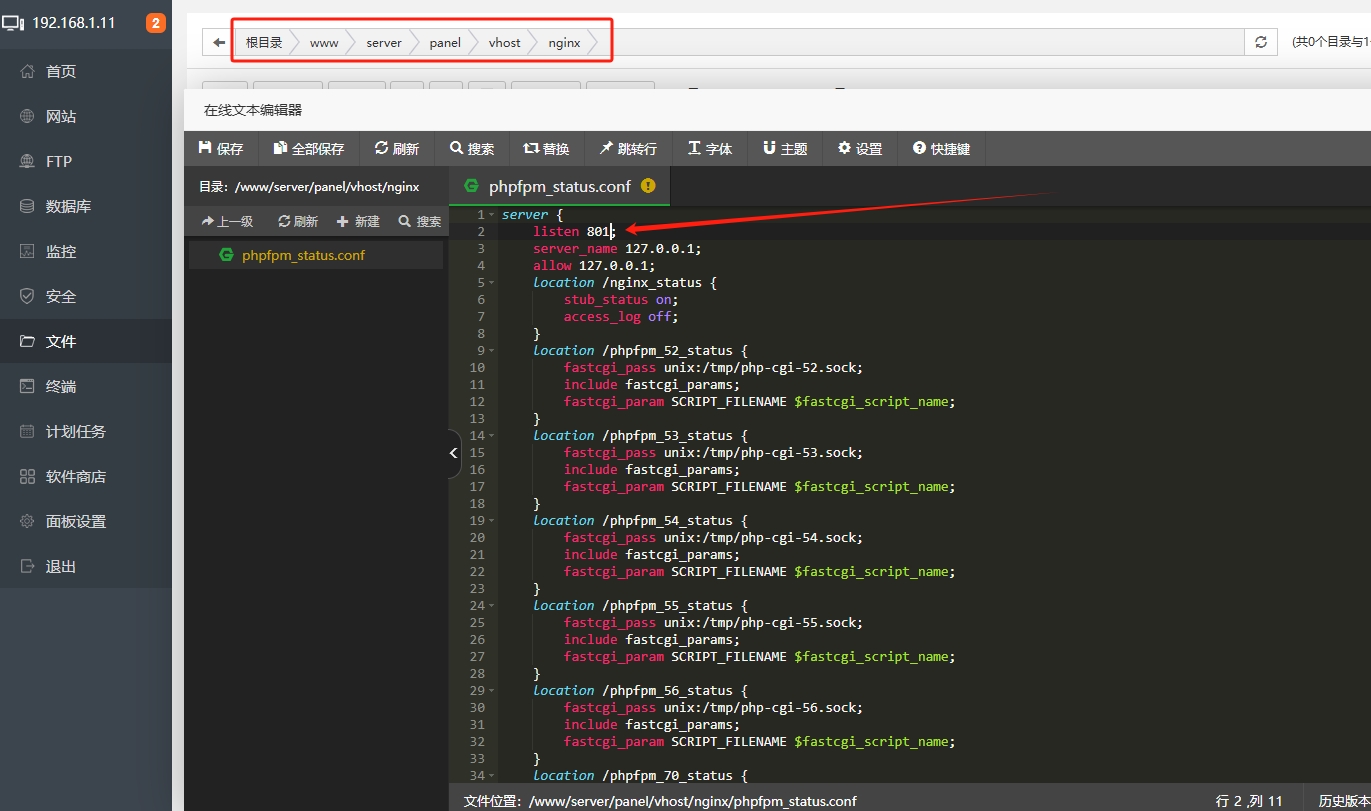The width and height of the screenshot is (1371, 811).
Task: Click the 'server_name 127.0.0.1;' line
Action: pyautogui.click(x=617, y=248)
